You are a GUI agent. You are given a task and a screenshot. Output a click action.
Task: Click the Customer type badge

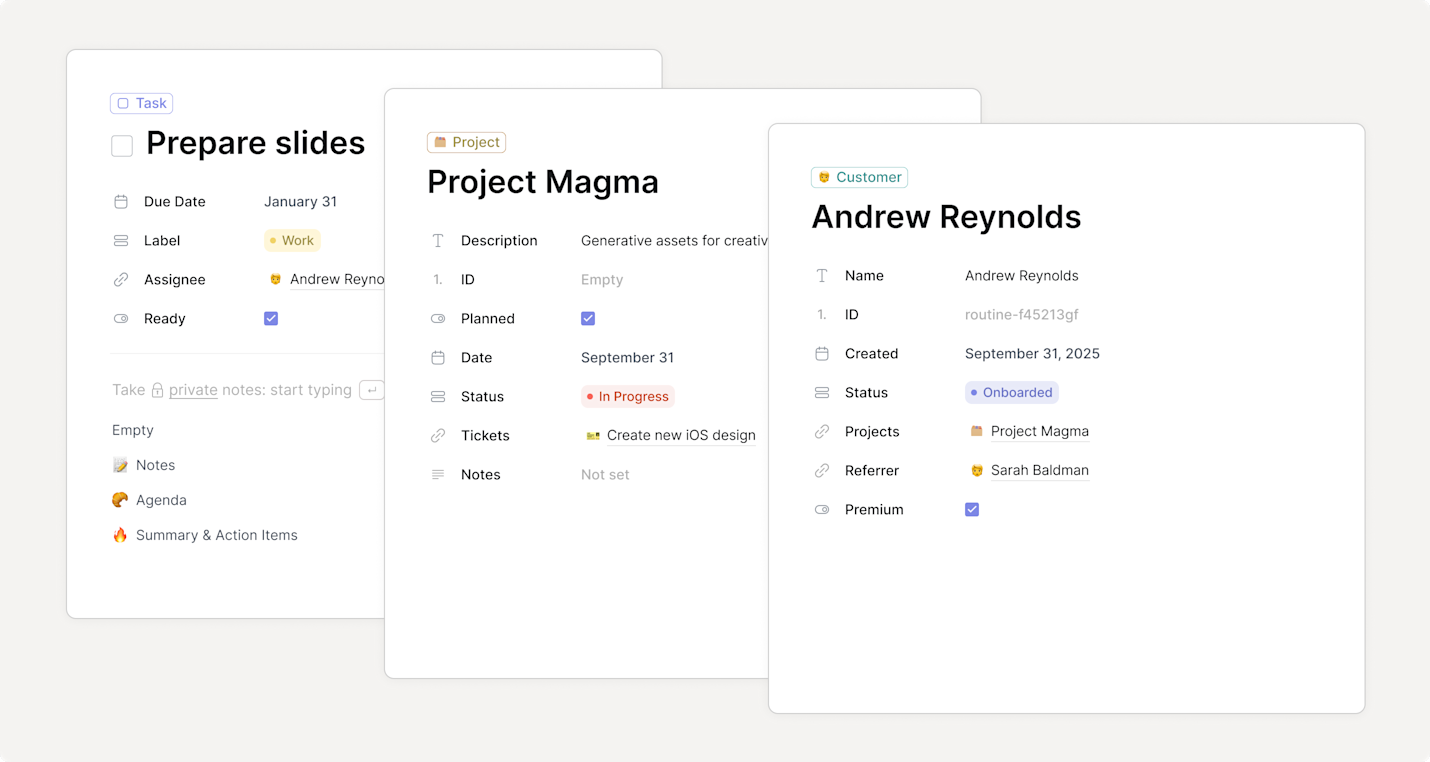click(x=859, y=177)
